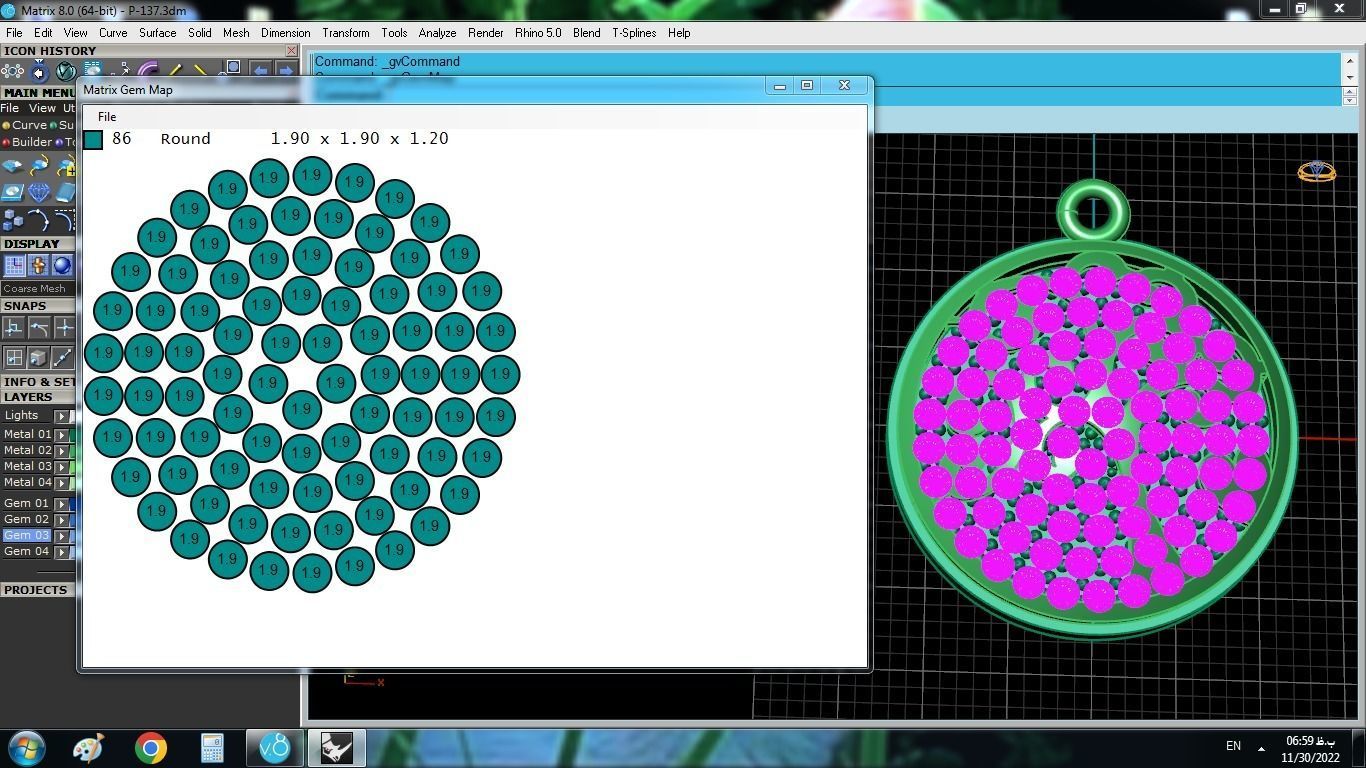Open the Projects panel header
1366x768 pixels.
36,590
